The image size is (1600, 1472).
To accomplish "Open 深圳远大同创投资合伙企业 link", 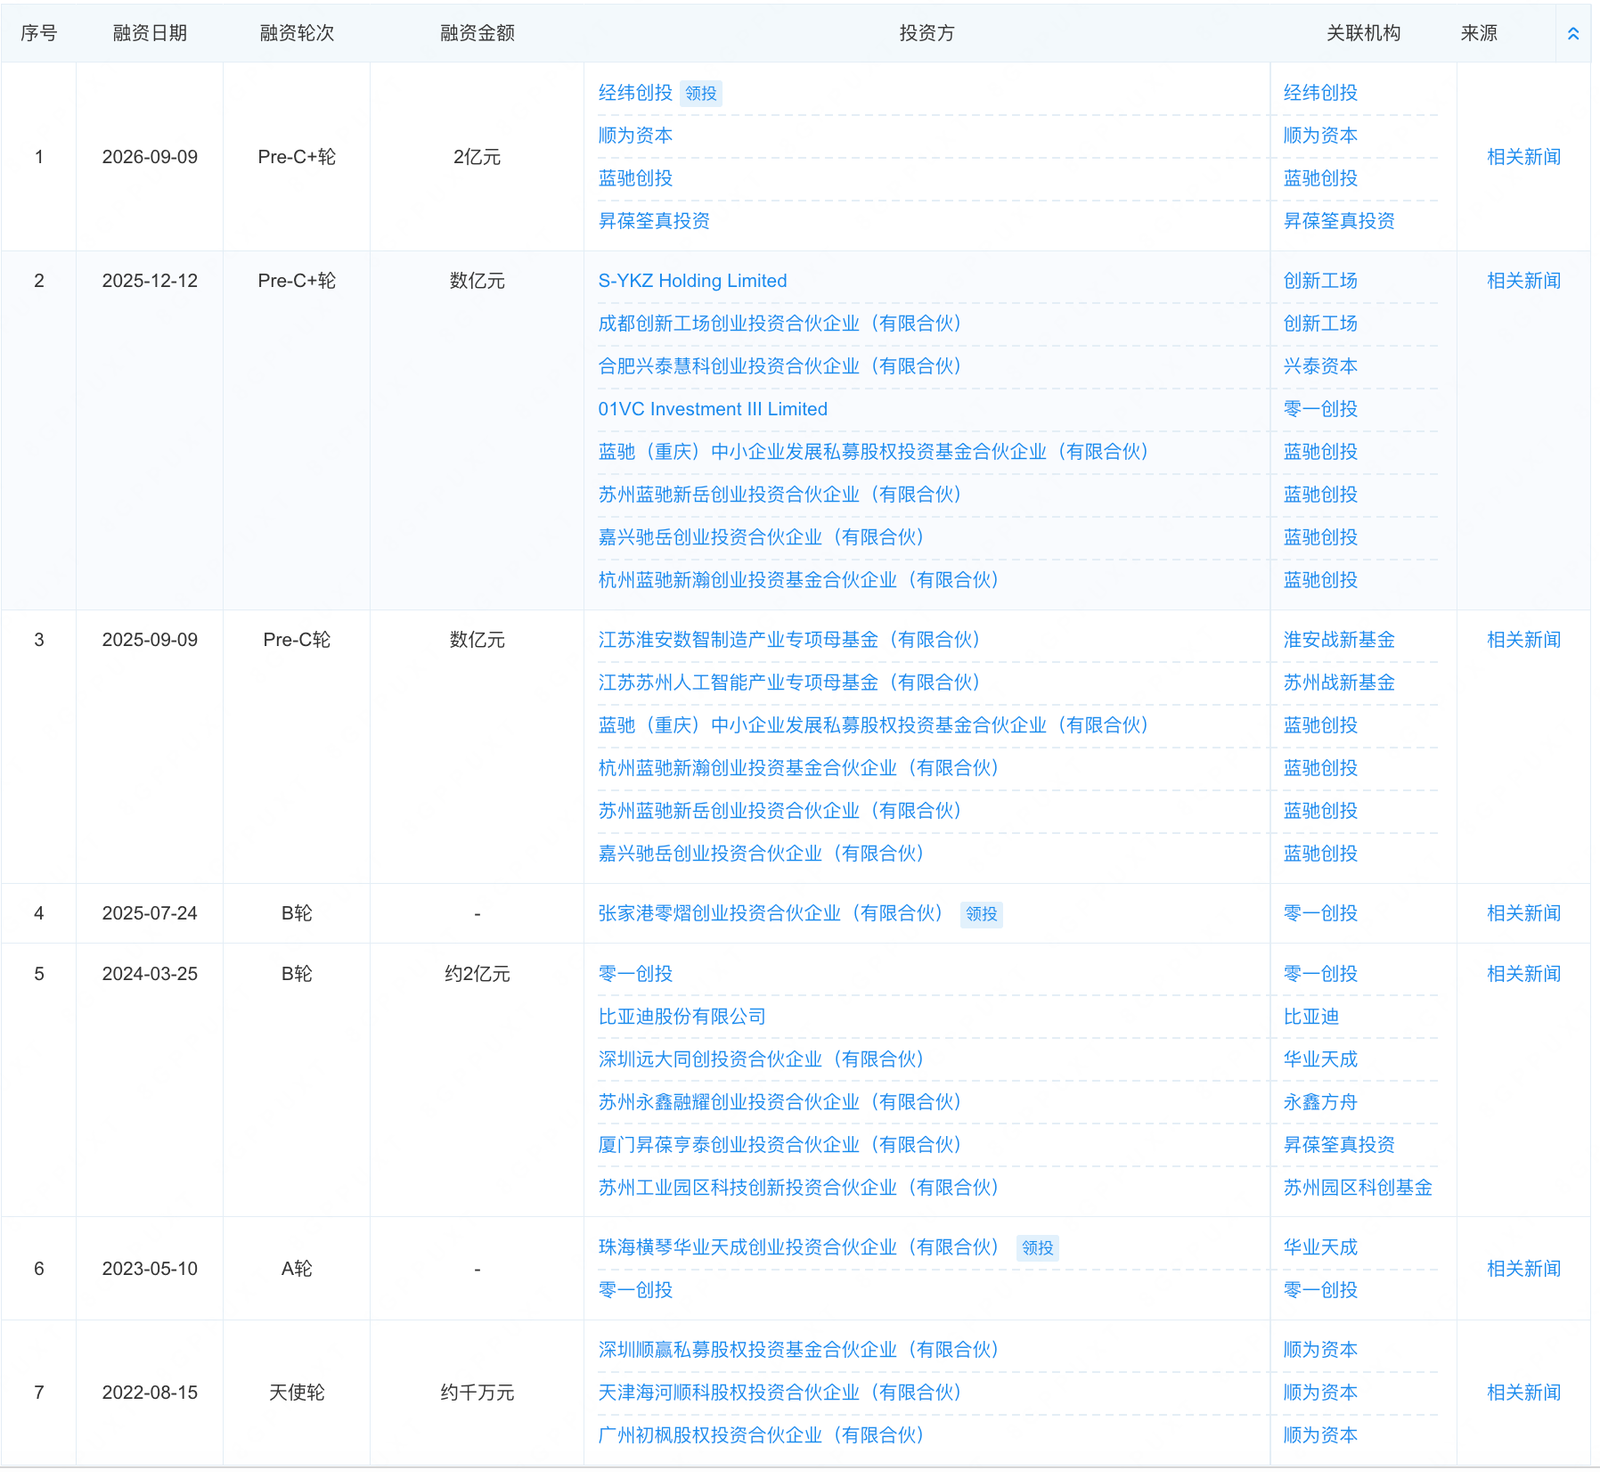I will [761, 1060].
